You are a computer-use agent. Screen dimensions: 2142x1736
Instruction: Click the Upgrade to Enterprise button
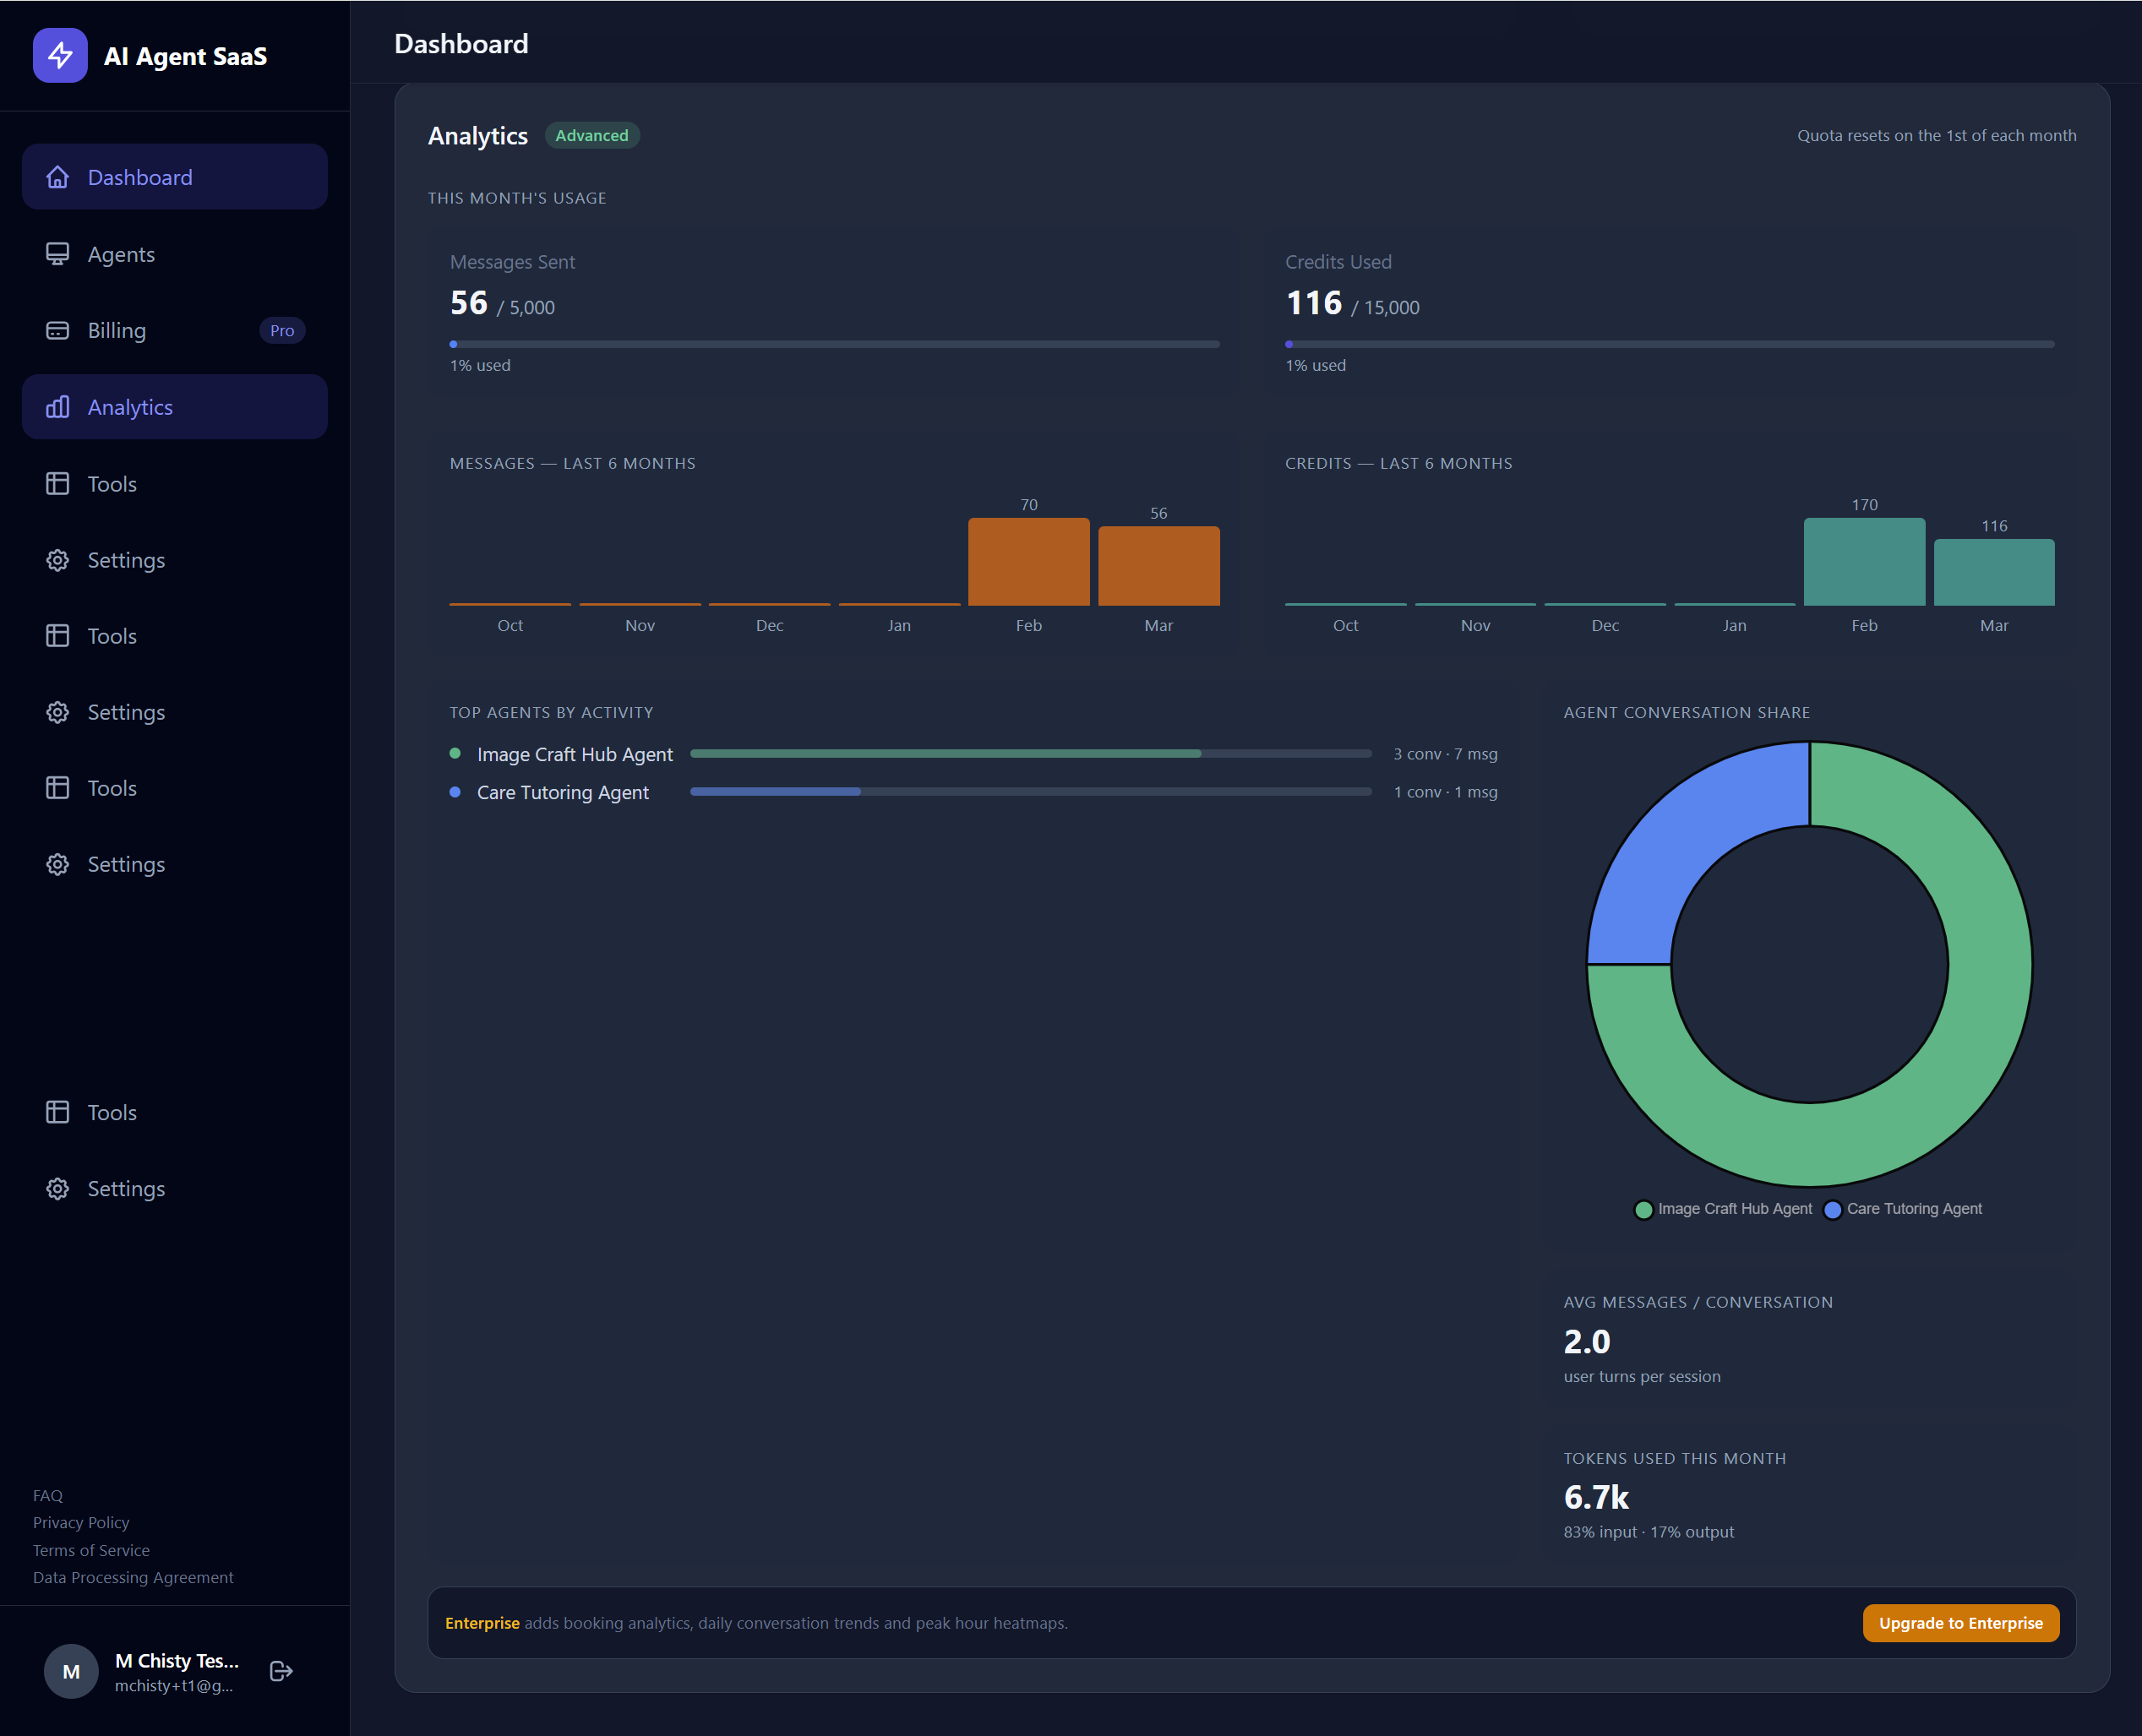point(1960,1623)
